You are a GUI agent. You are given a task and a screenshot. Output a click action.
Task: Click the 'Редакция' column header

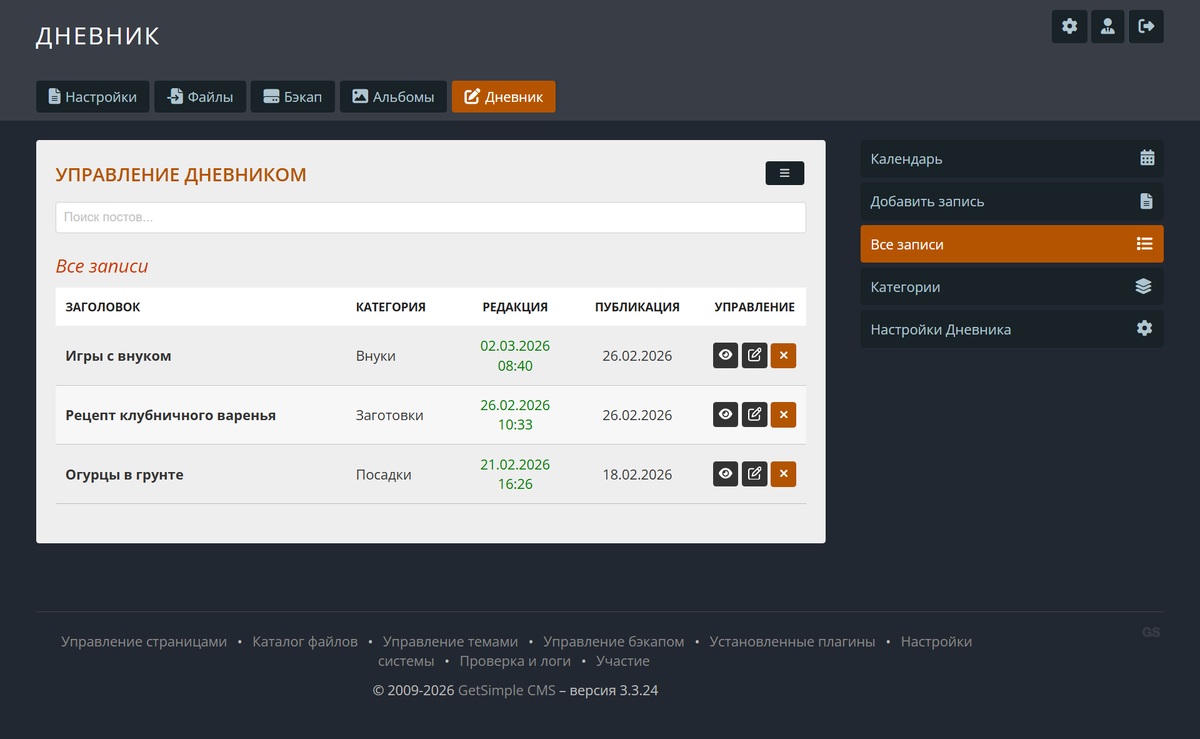(515, 307)
